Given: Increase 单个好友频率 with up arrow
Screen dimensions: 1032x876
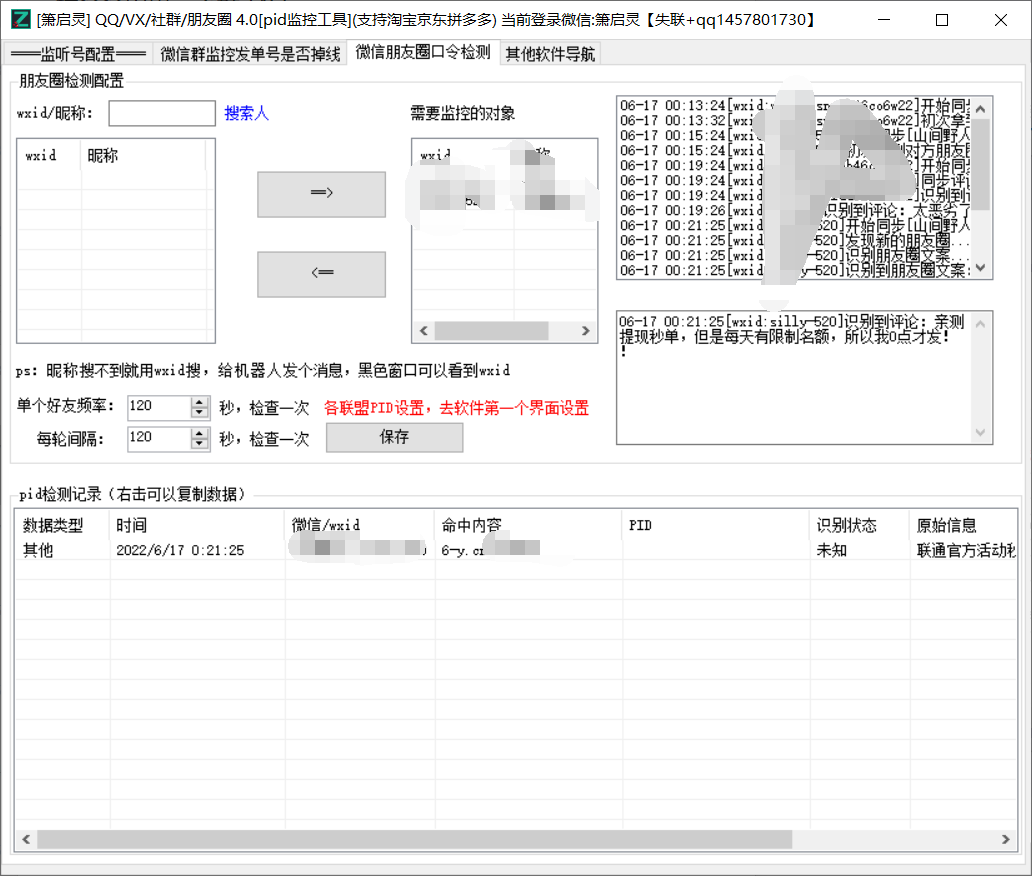Looking at the screenshot, I should (199, 401).
